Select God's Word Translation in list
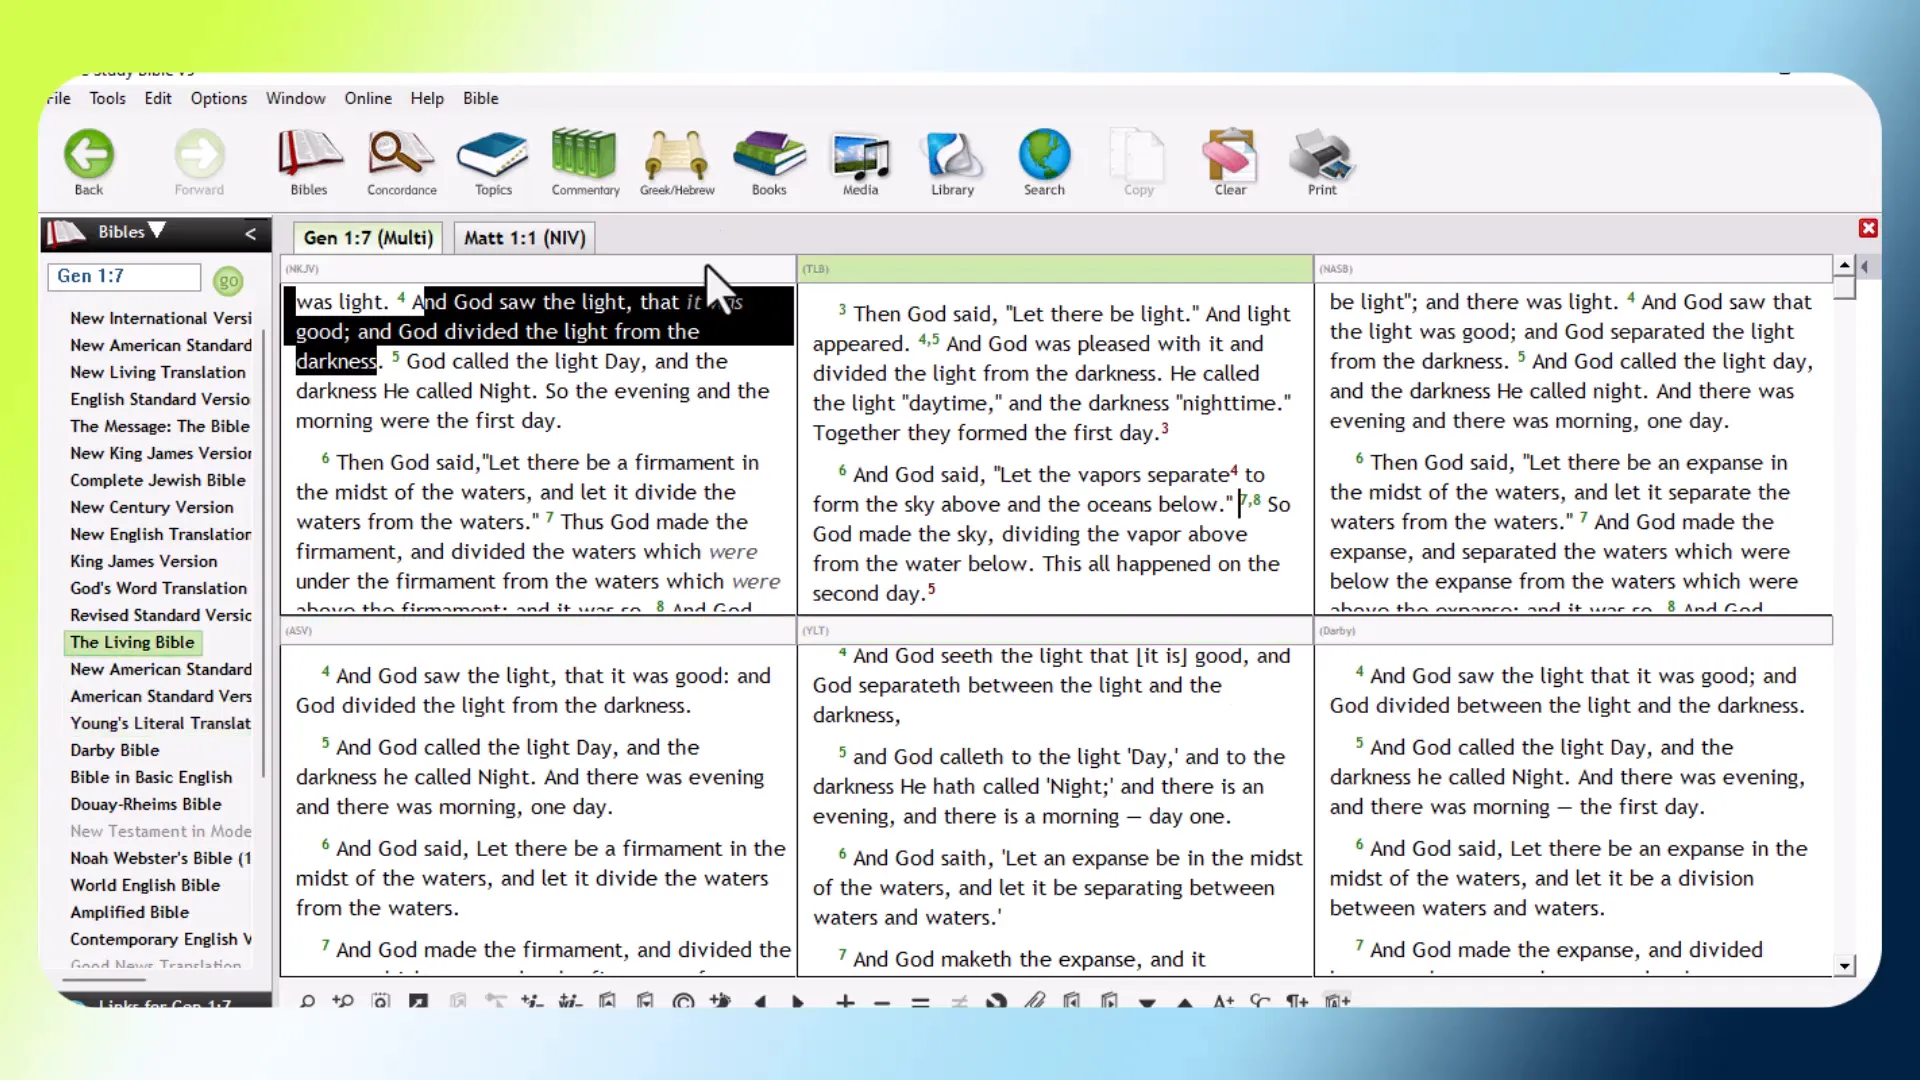This screenshot has height=1080, width=1920. pyautogui.click(x=159, y=588)
